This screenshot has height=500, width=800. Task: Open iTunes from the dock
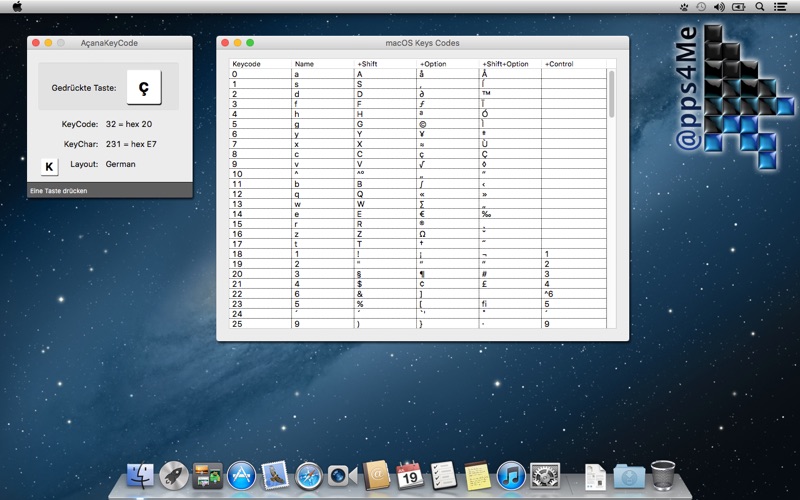pos(511,476)
